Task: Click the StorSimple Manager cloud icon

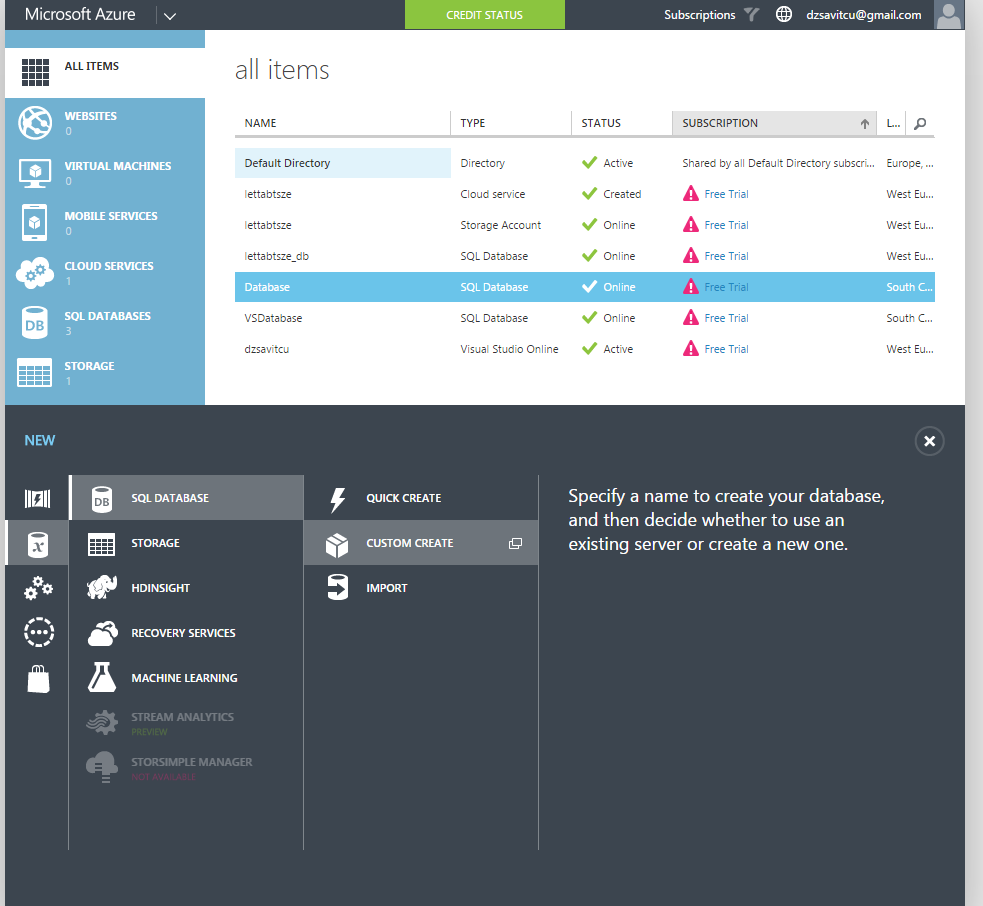Action: pos(102,767)
